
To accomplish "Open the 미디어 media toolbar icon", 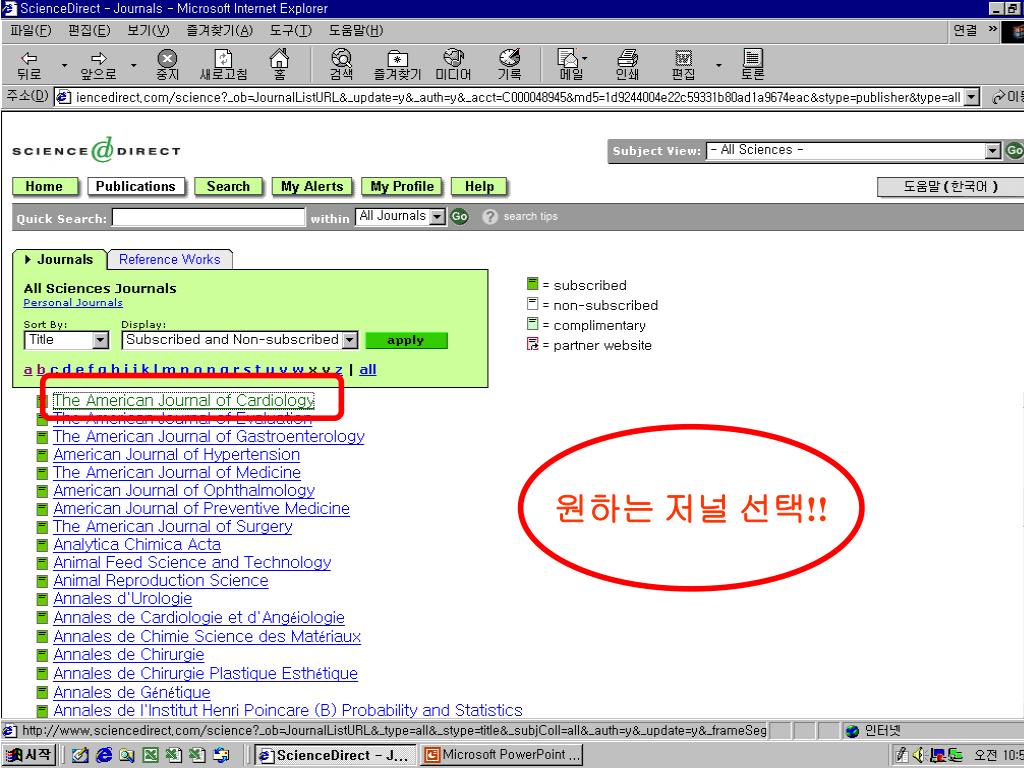I will coord(453,65).
